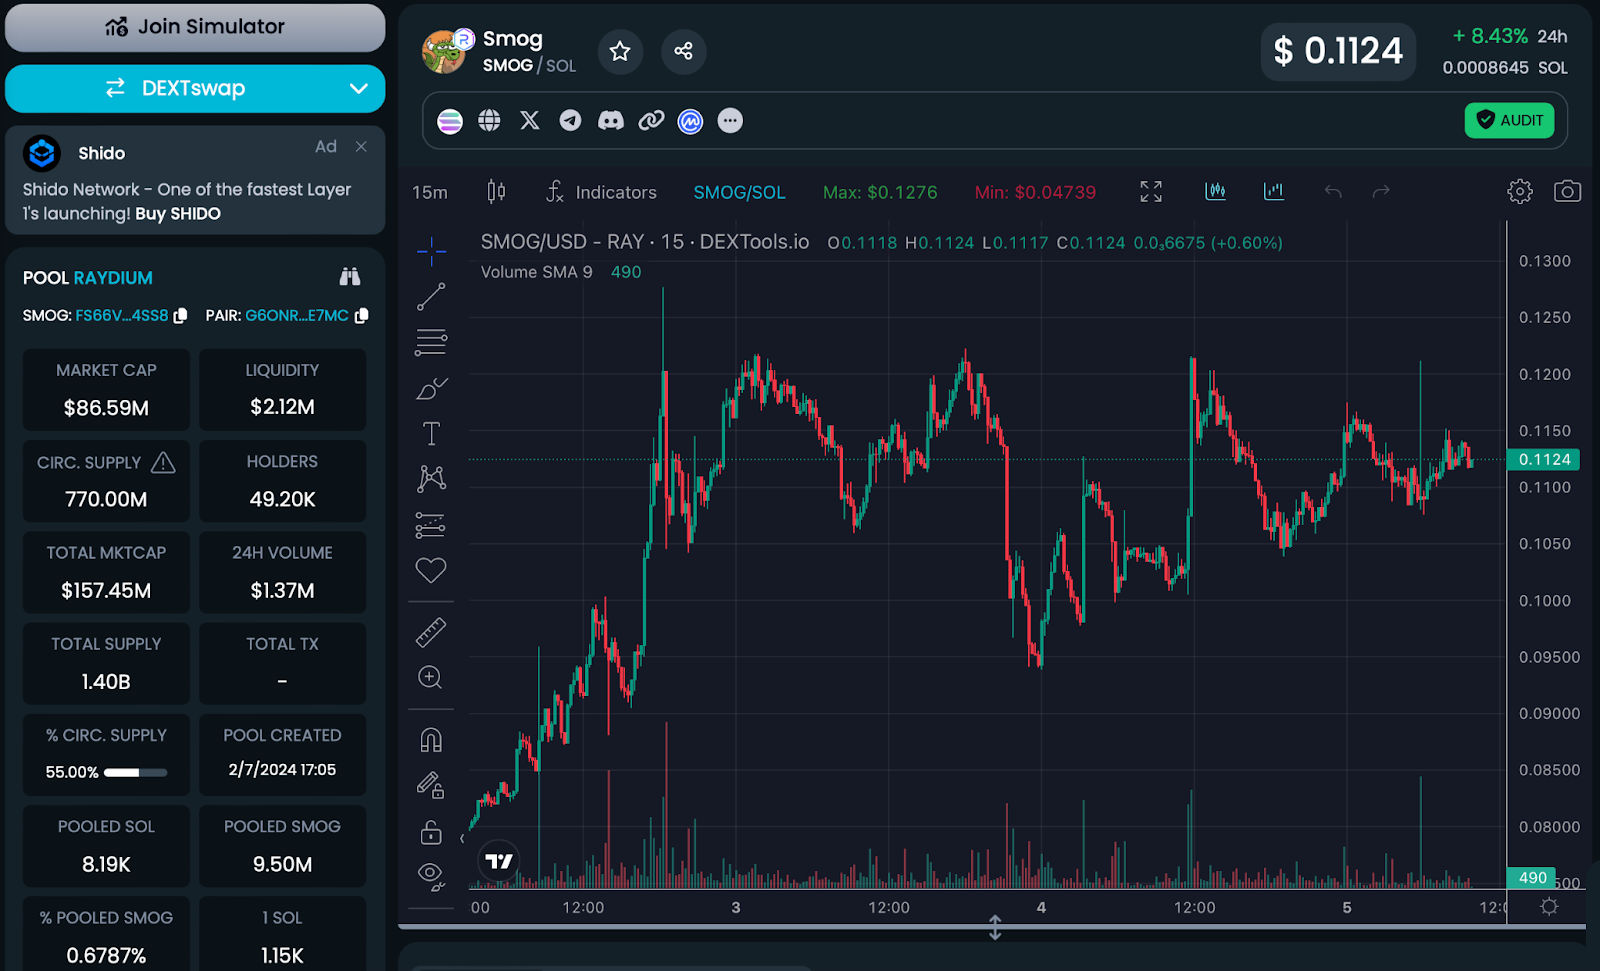Click the MARKET CAP $86.59M card
This screenshot has width=1600, height=971.
[x=106, y=390]
